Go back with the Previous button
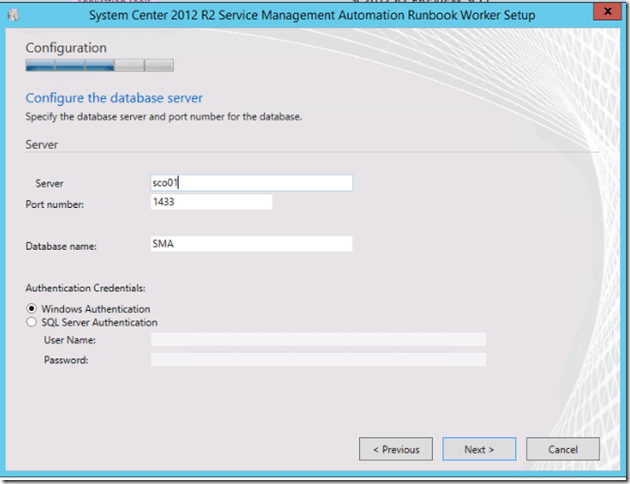630x484 pixels. coord(396,449)
